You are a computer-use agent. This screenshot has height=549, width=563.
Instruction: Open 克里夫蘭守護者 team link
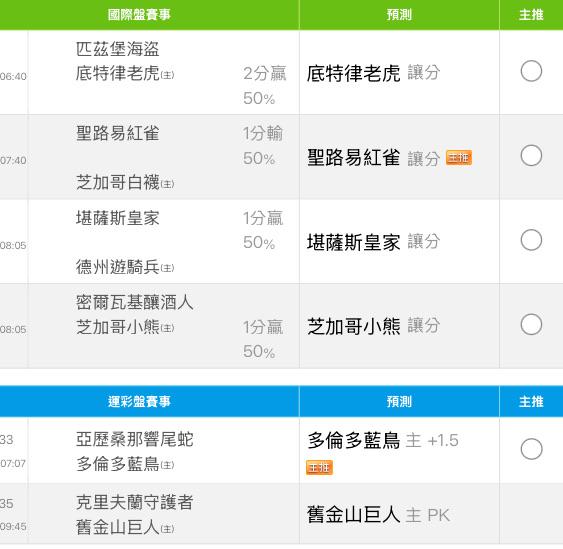click(x=134, y=502)
